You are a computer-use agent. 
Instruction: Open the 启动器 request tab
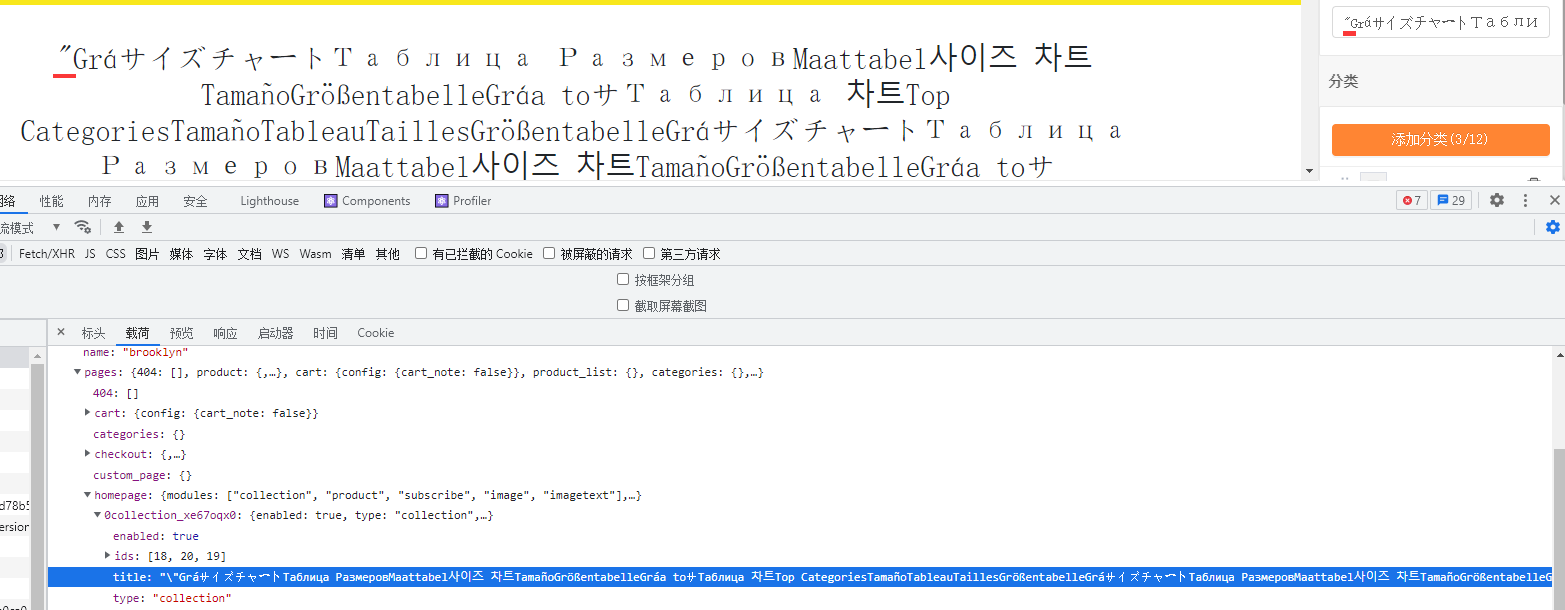click(275, 333)
